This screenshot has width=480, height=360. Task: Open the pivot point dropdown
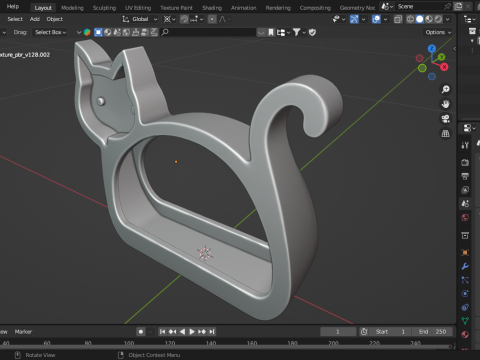pos(169,19)
